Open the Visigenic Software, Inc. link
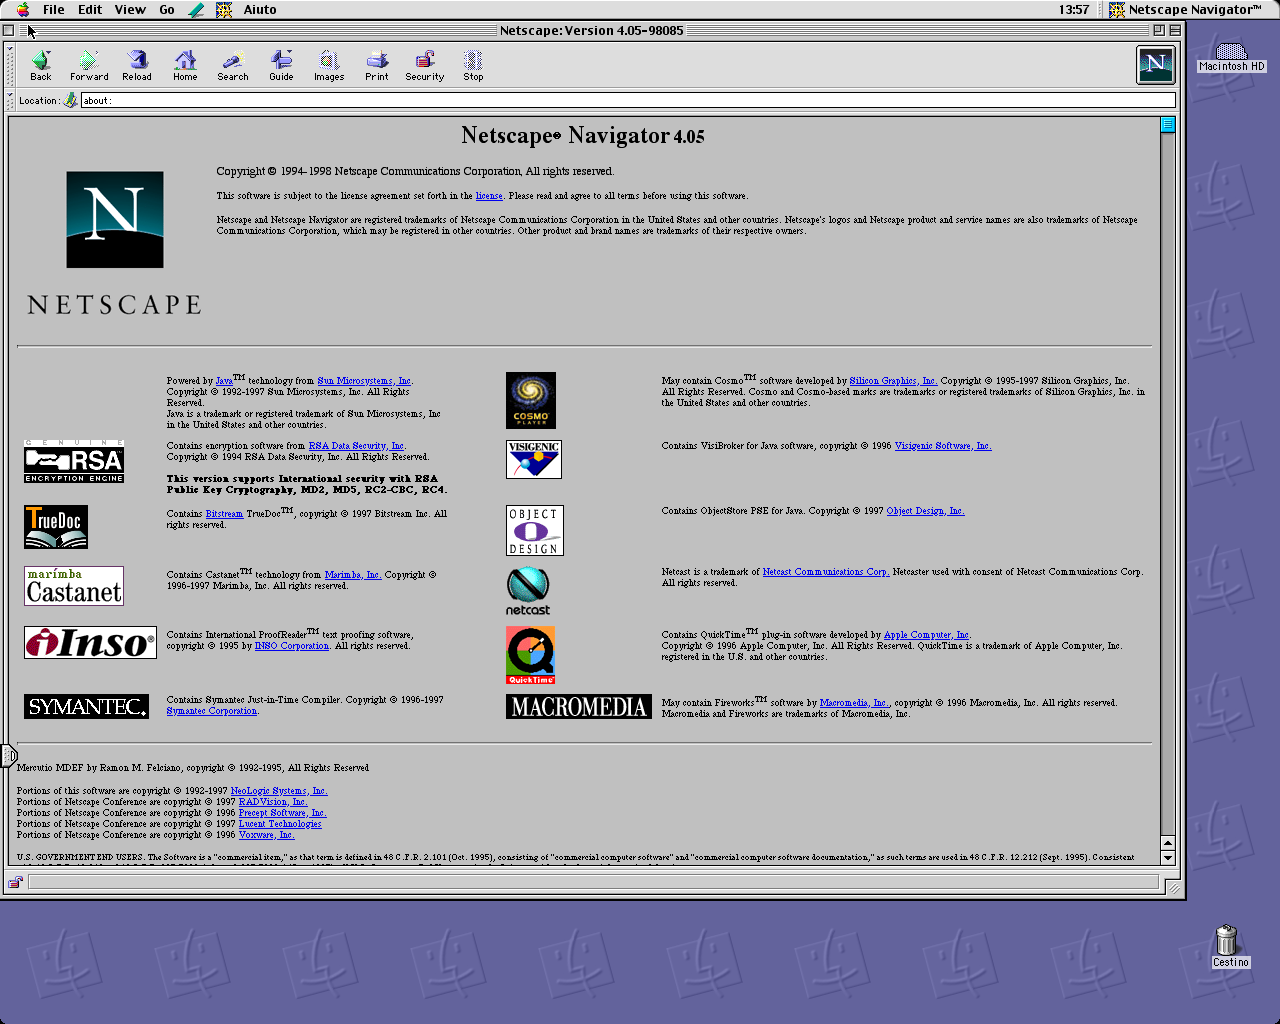 click(943, 446)
